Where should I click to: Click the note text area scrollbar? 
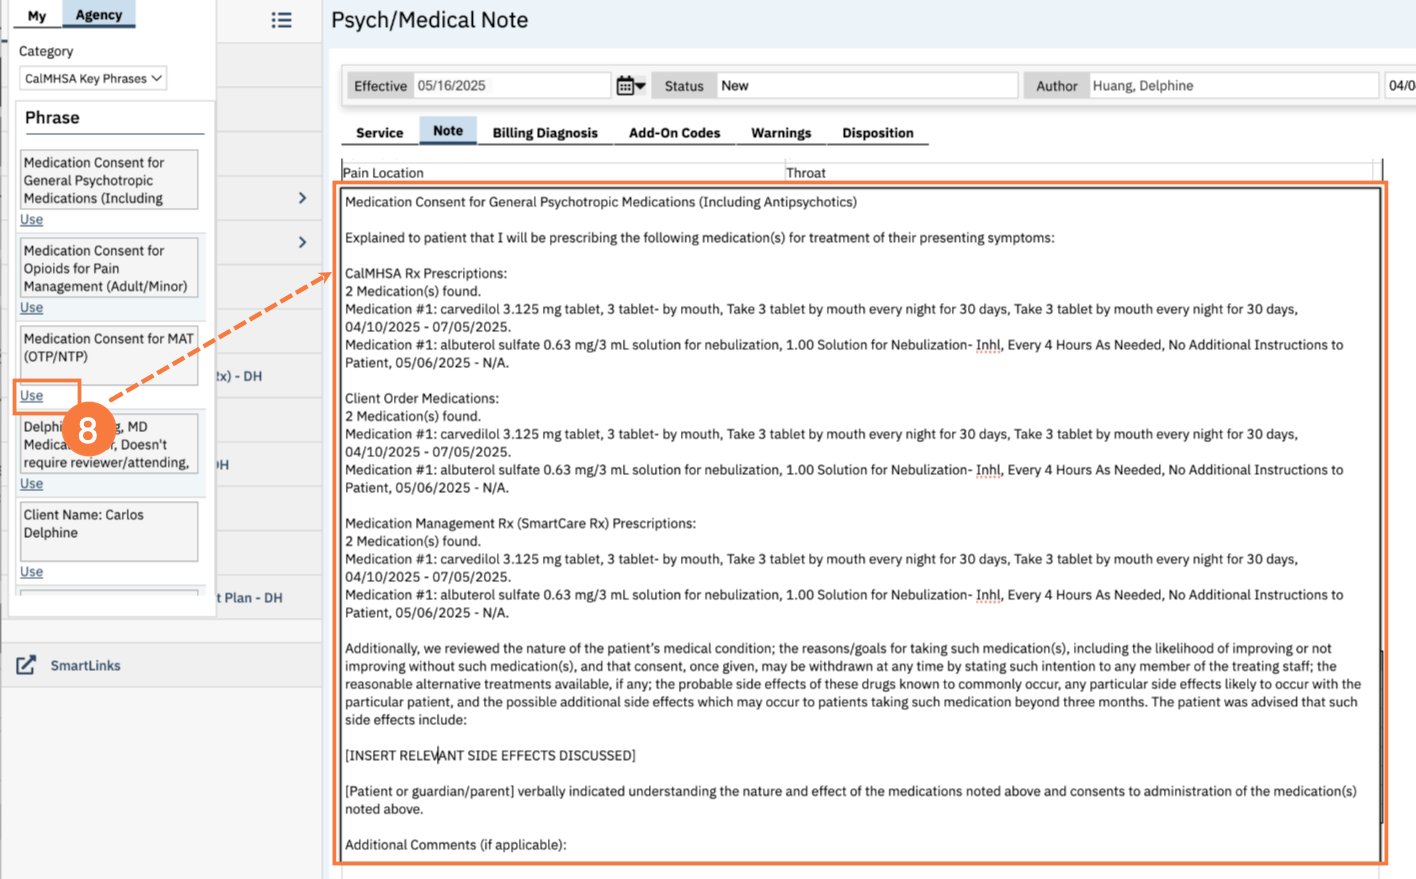click(x=1381, y=735)
